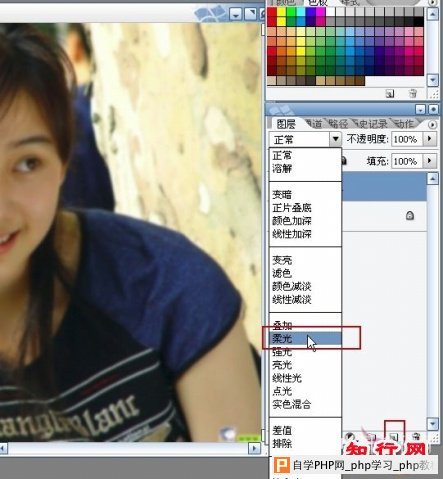The image size is (443, 479).
Task: Collapse the layers palette group
Action: coord(421,109)
